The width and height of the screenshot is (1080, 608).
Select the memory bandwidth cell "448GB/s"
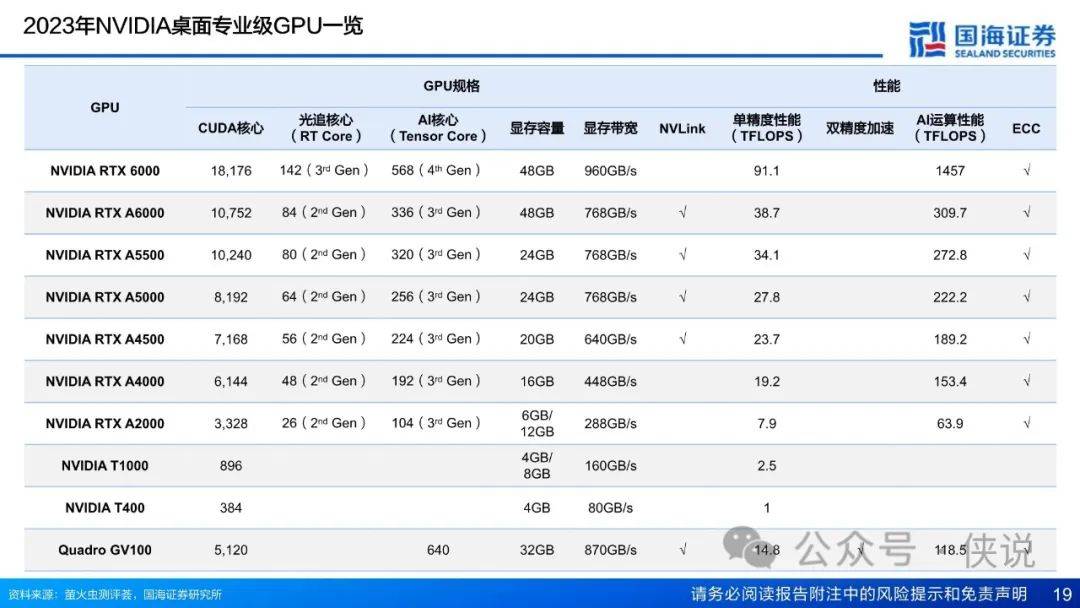tap(610, 381)
